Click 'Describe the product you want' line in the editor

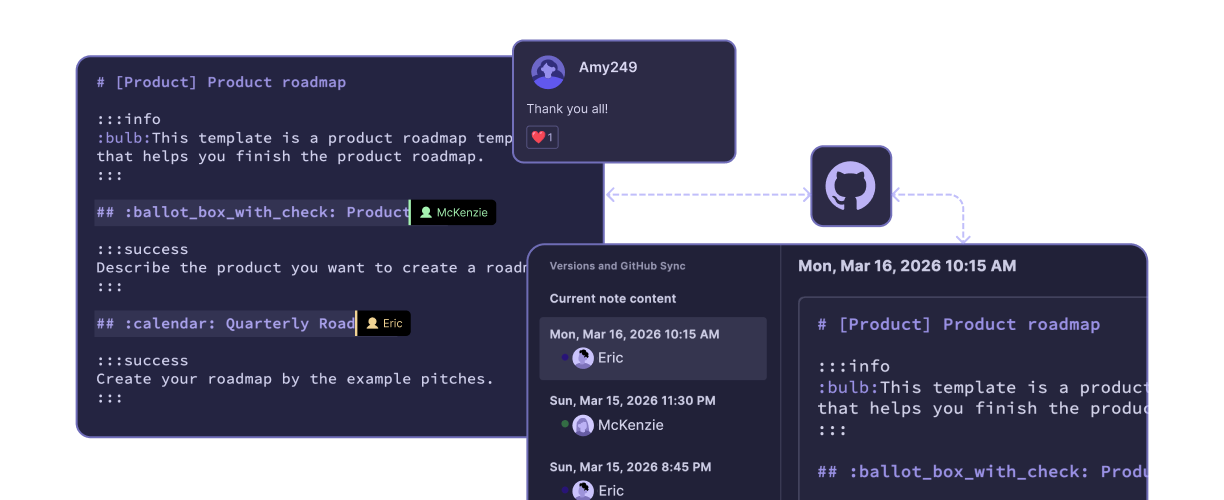(310, 268)
